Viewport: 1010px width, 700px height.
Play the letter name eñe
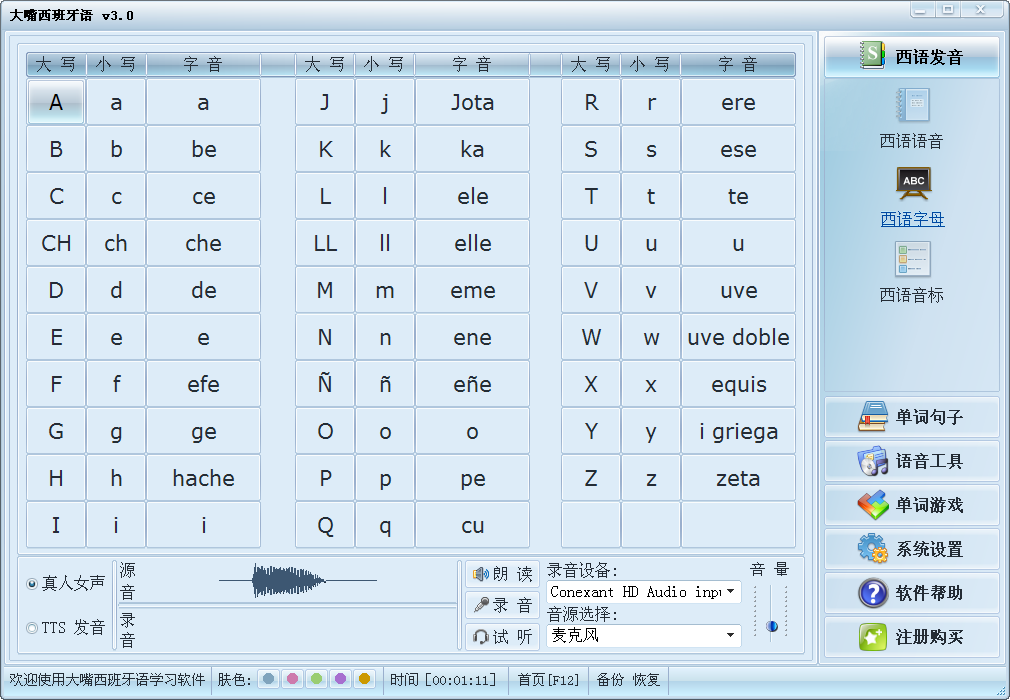(472, 384)
